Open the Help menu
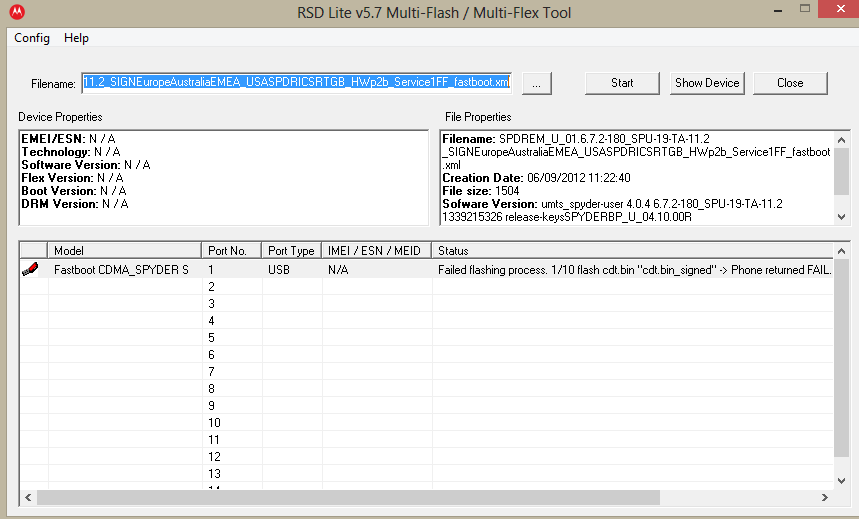The image size is (859, 519). tap(76, 38)
